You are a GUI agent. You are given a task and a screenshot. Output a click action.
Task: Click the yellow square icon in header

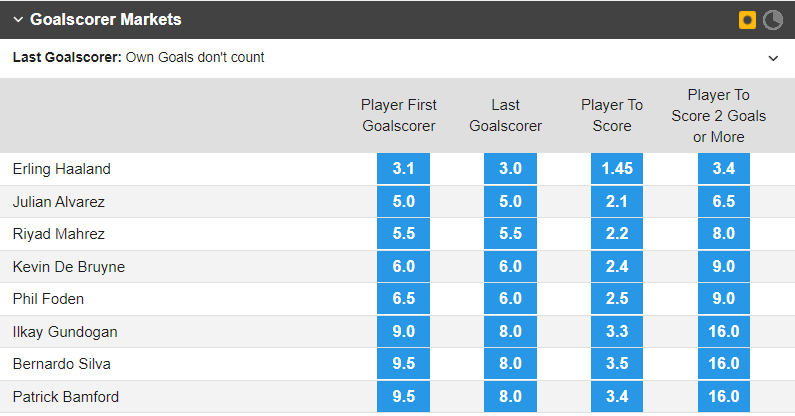[x=747, y=19]
